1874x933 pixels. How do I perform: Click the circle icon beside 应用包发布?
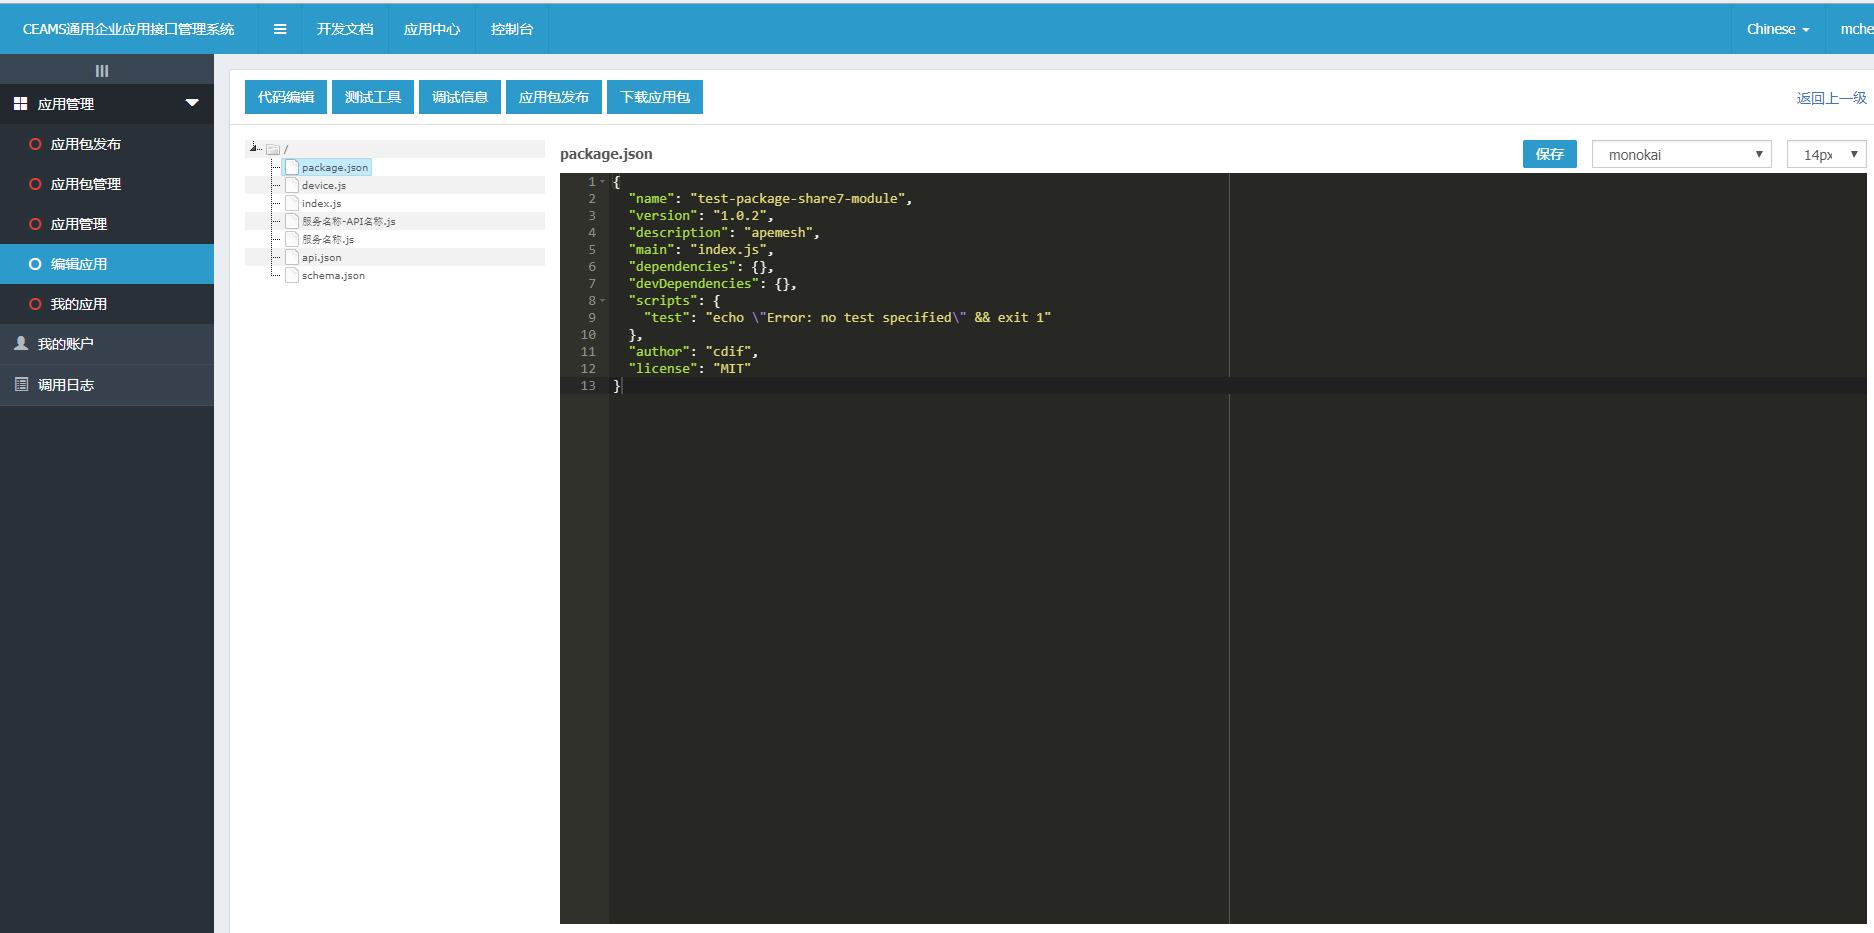(35, 144)
